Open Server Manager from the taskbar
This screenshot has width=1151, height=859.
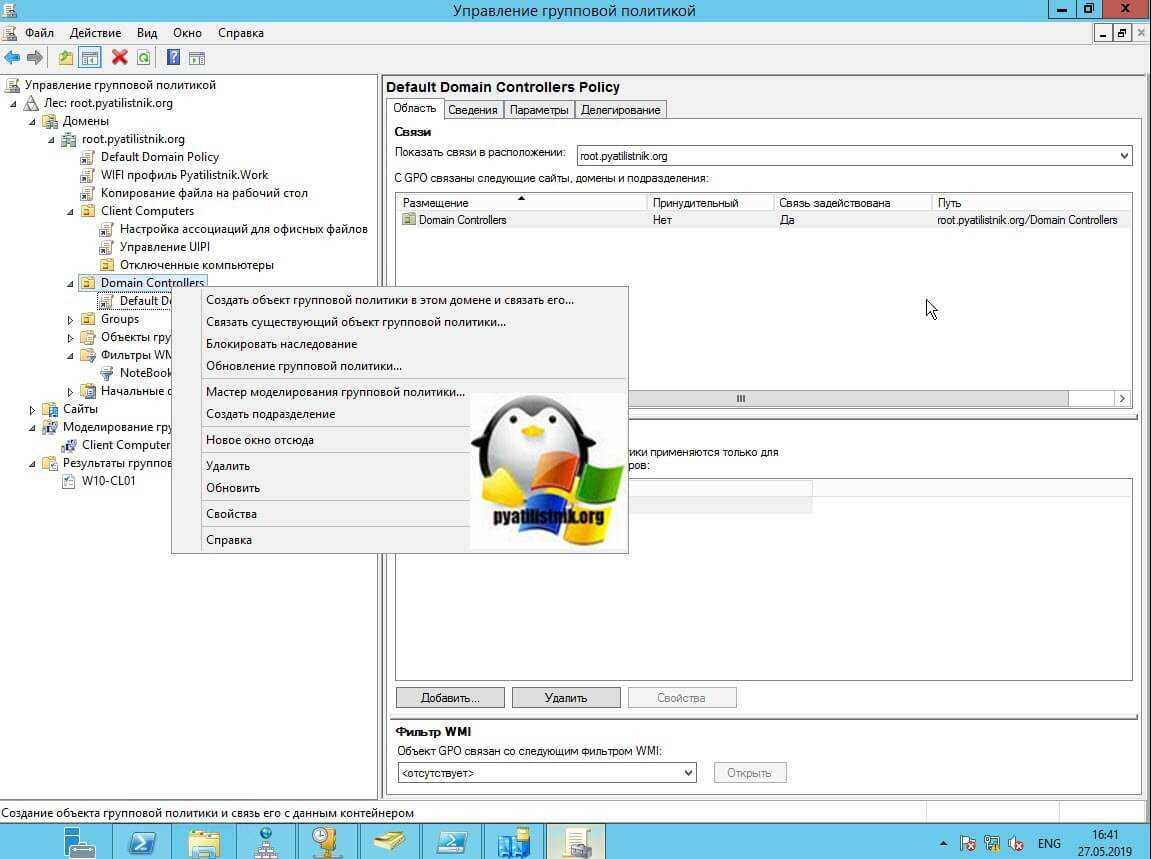point(81,842)
